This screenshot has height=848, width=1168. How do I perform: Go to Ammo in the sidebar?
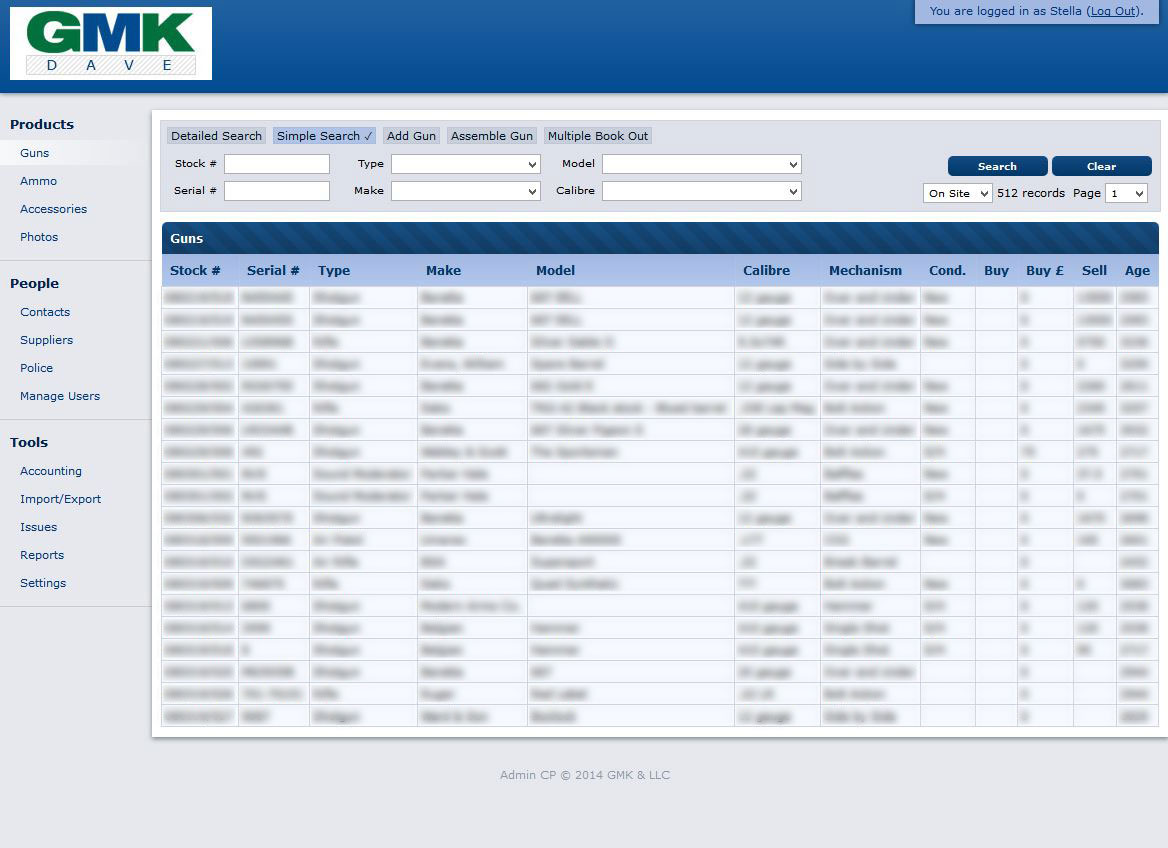click(x=39, y=181)
